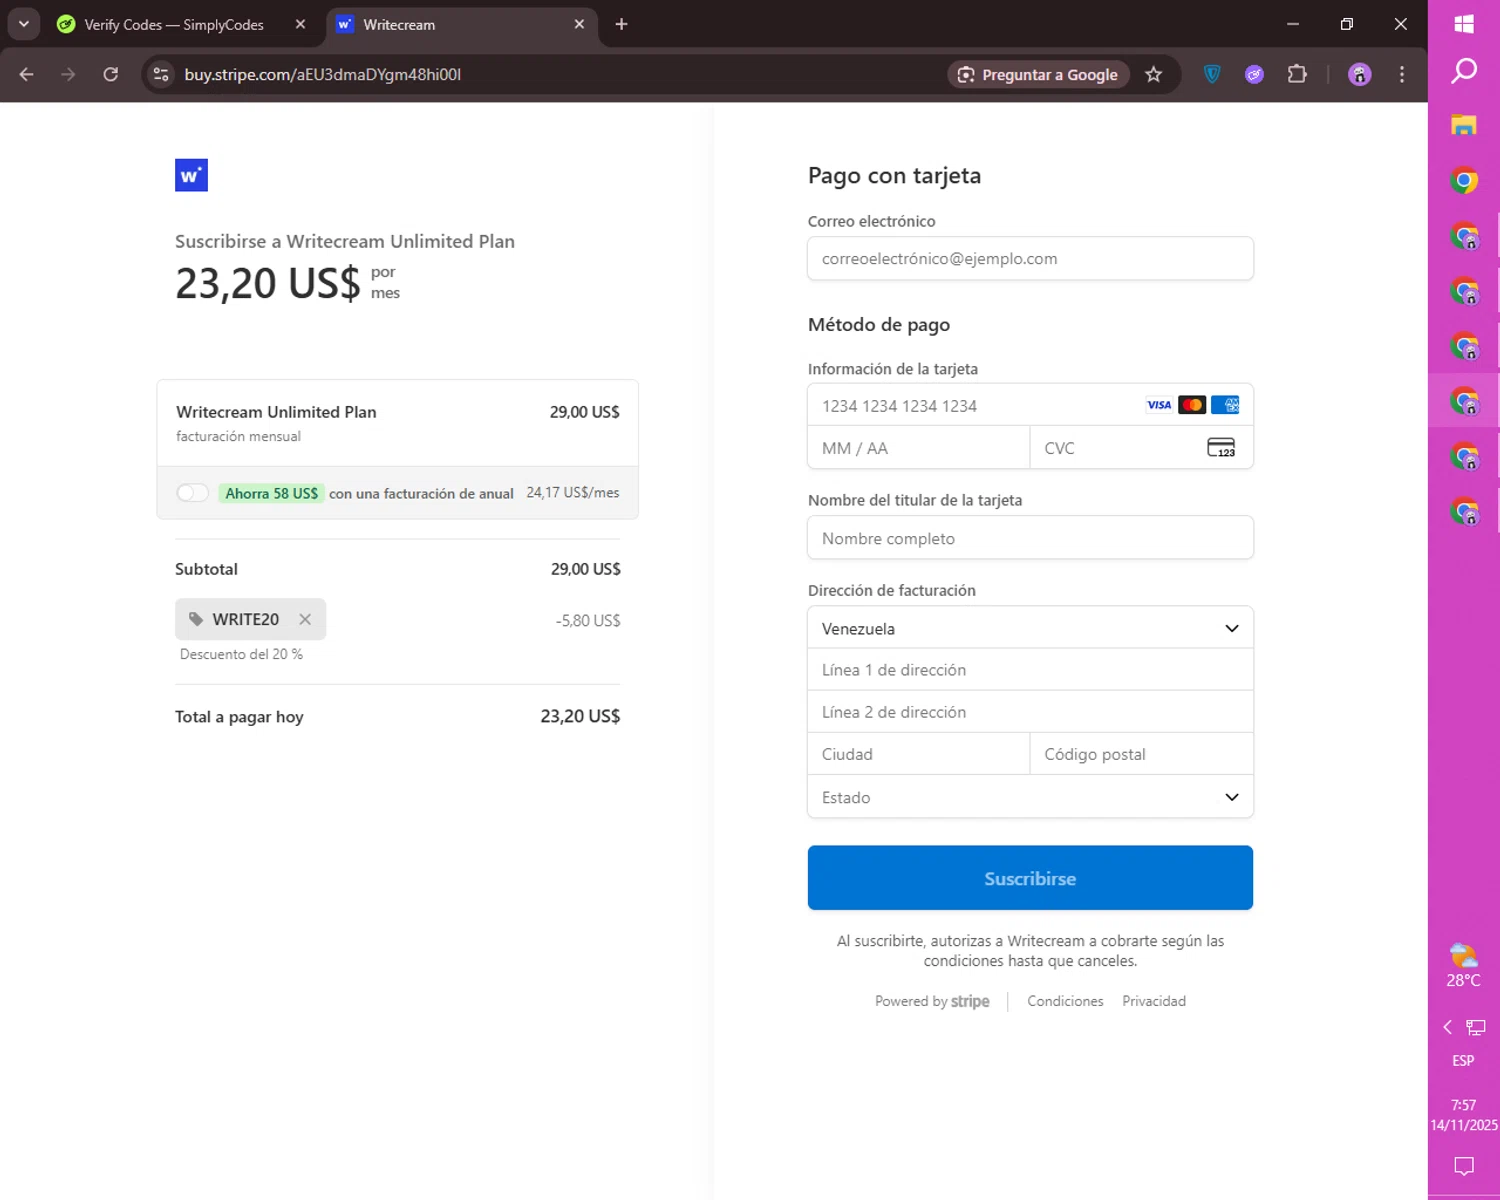Click the Writecream logo on the checkout page
The height and width of the screenshot is (1200, 1500).
click(x=191, y=175)
